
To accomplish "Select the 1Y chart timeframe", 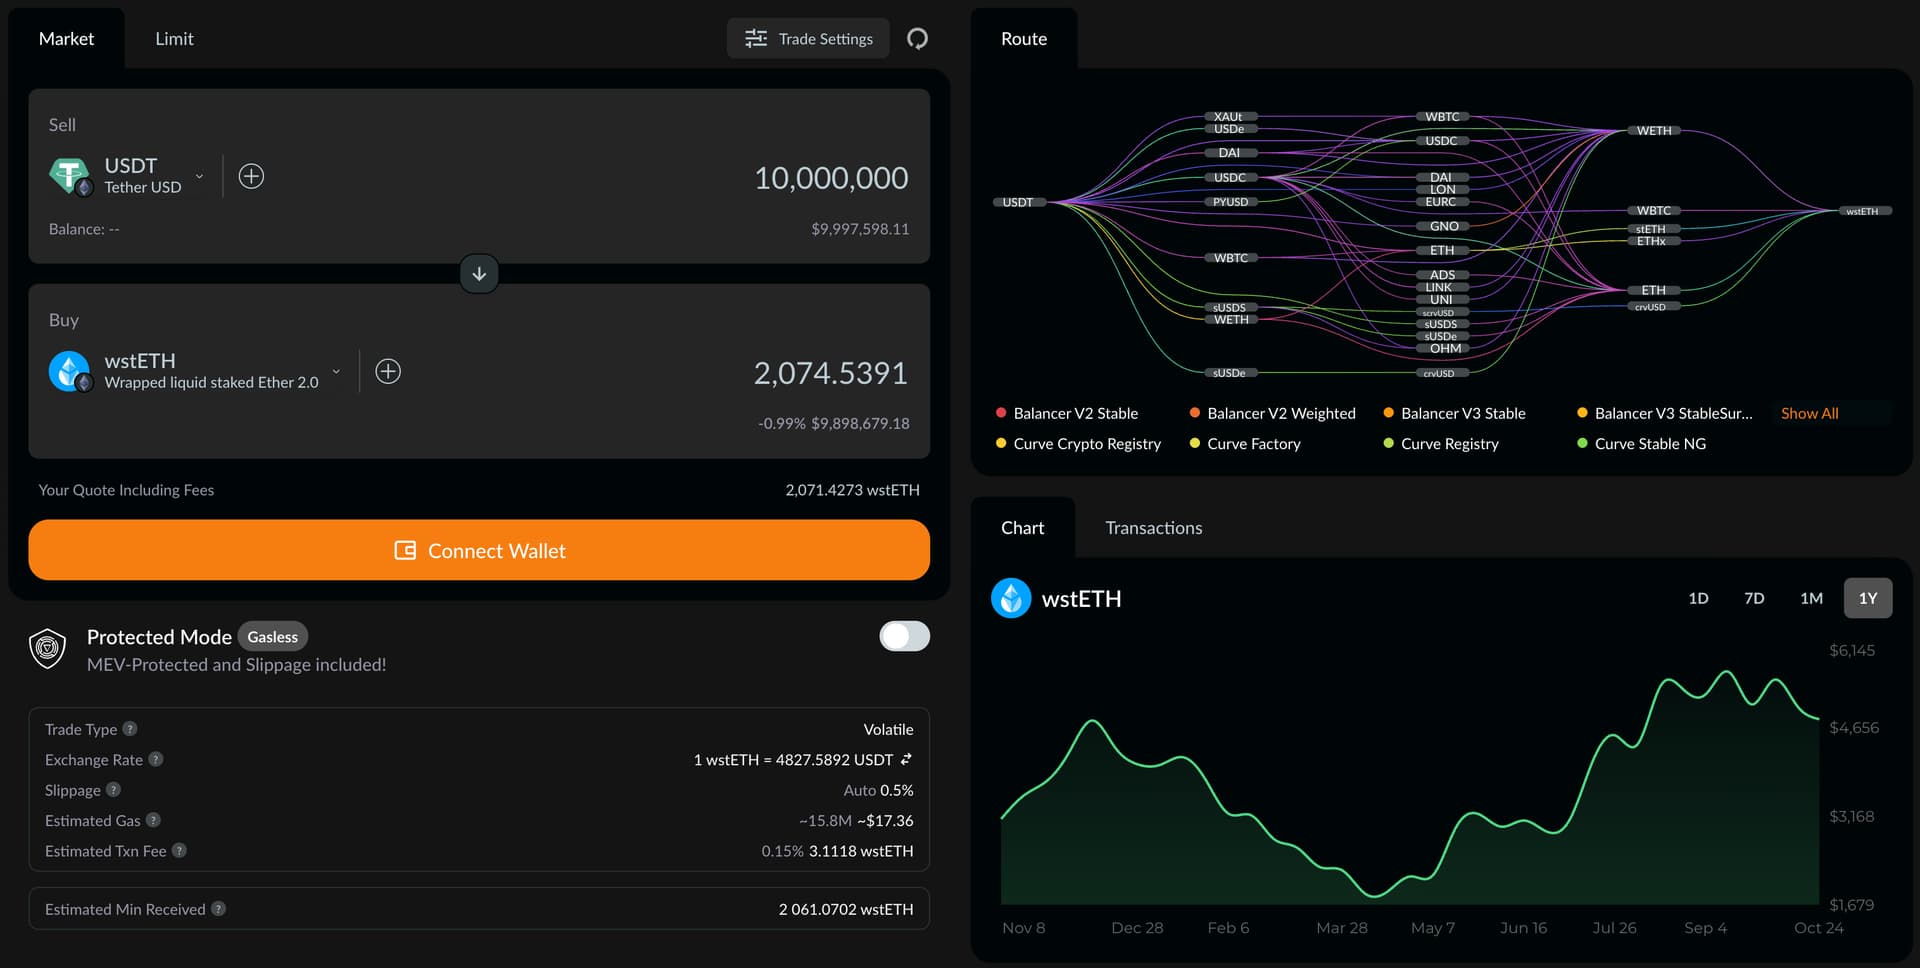I will click(x=1868, y=598).
